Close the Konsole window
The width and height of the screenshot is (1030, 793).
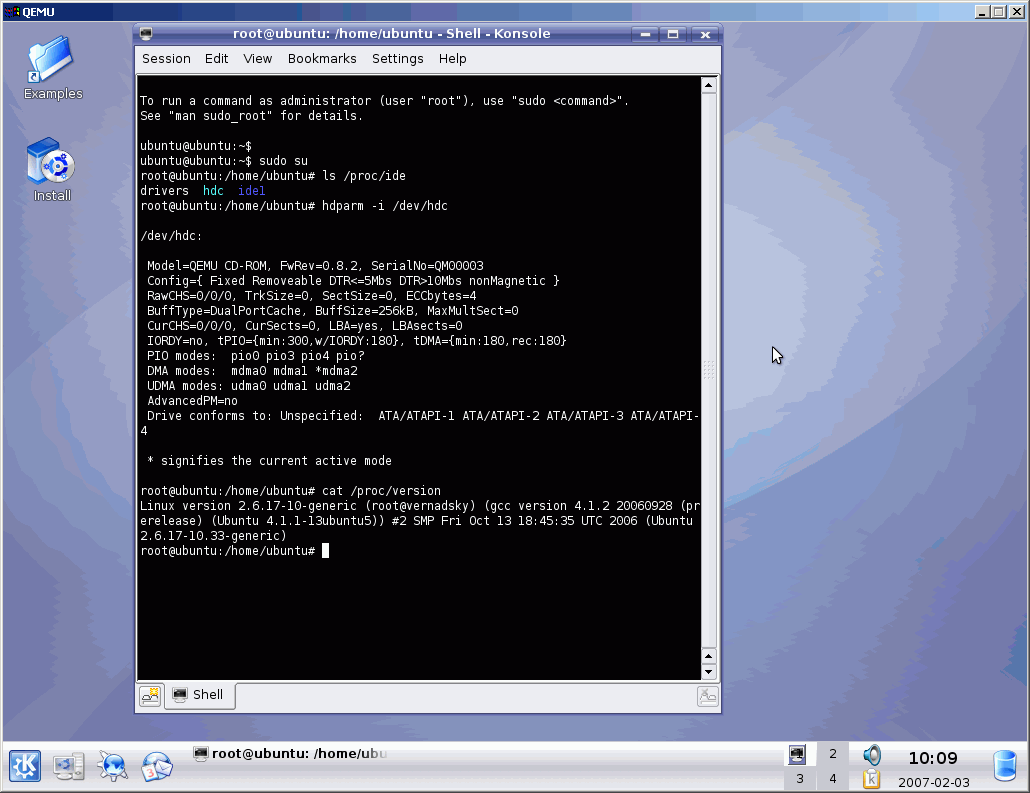pos(705,34)
